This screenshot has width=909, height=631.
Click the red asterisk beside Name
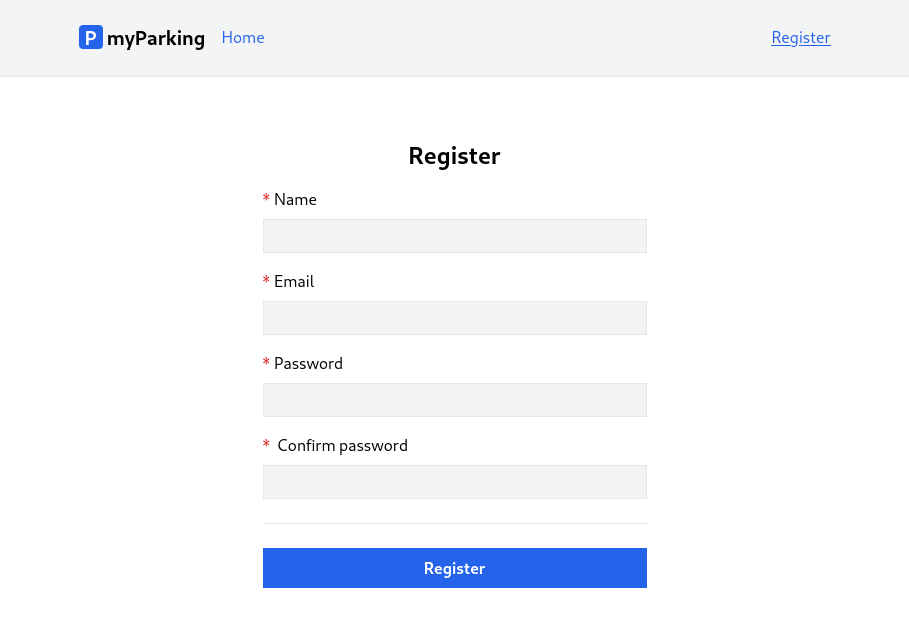[x=266, y=198]
